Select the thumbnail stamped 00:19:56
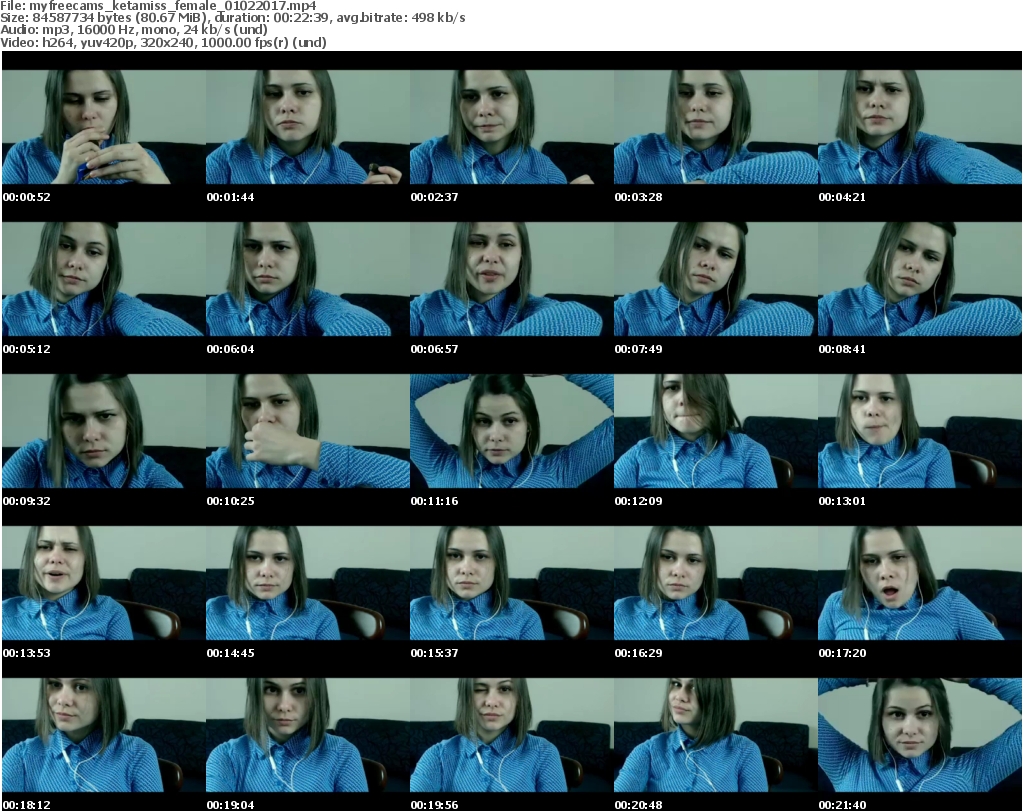This screenshot has height=811, width=1024. pyautogui.click(x=511, y=735)
